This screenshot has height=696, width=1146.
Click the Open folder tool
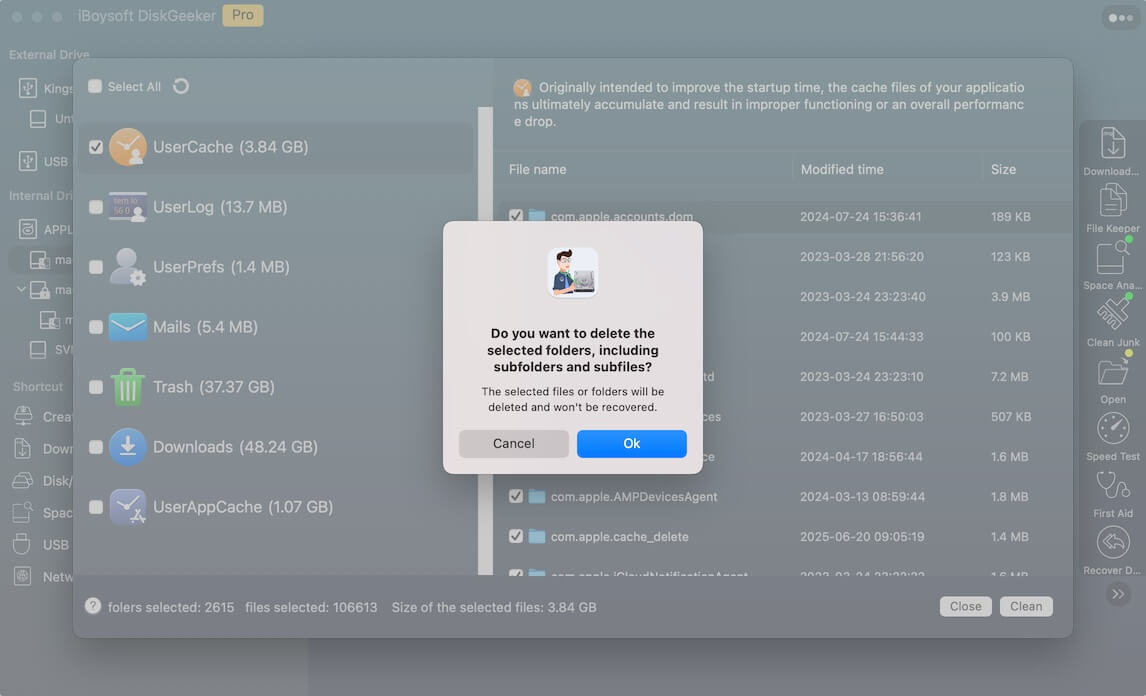pyautogui.click(x=1112, y=380)
